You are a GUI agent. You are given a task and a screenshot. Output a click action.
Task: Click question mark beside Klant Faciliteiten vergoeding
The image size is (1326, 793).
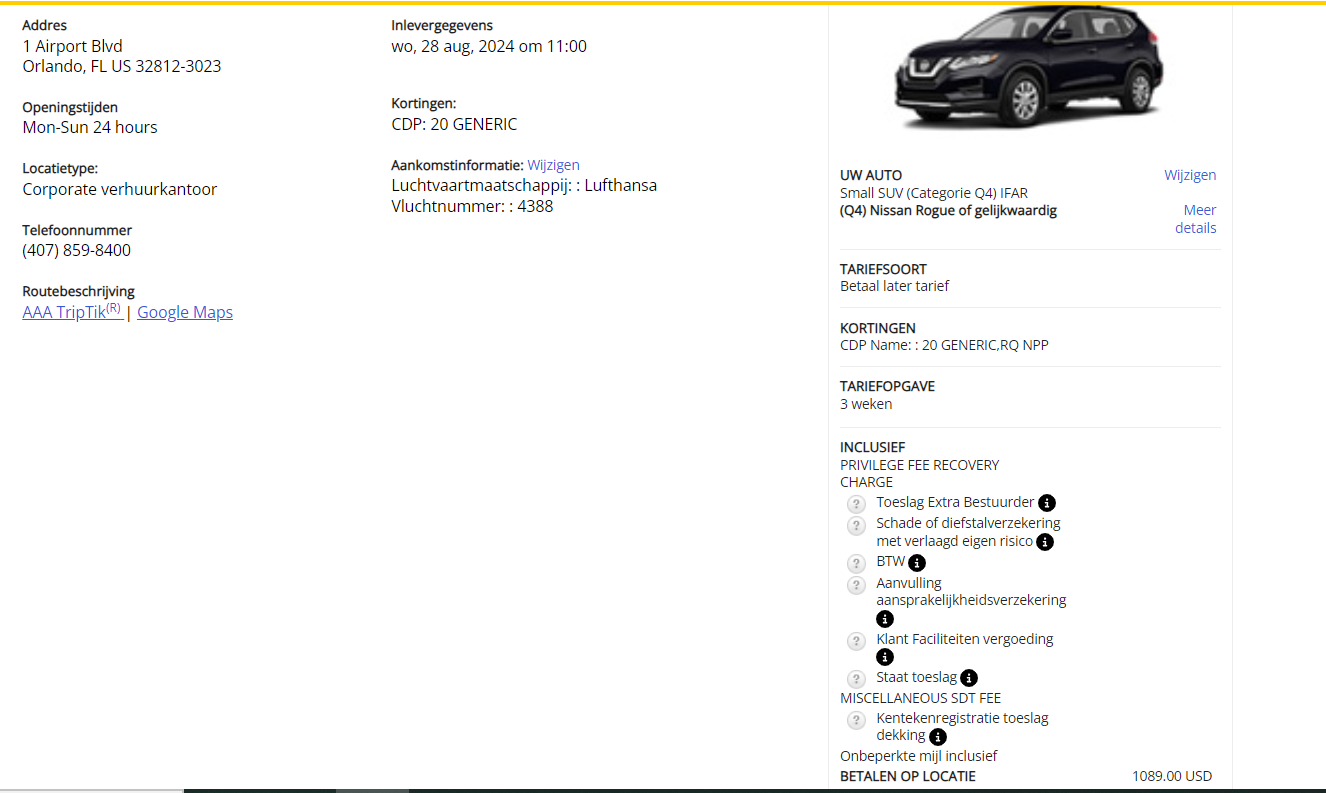tap(856, 641)
